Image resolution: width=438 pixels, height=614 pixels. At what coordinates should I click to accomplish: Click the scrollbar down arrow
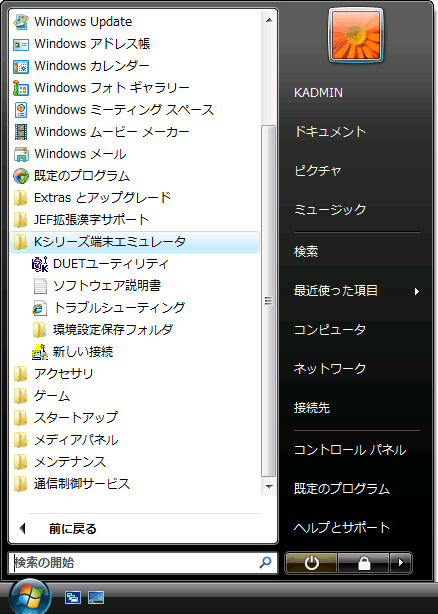click(x=269, y=487)
